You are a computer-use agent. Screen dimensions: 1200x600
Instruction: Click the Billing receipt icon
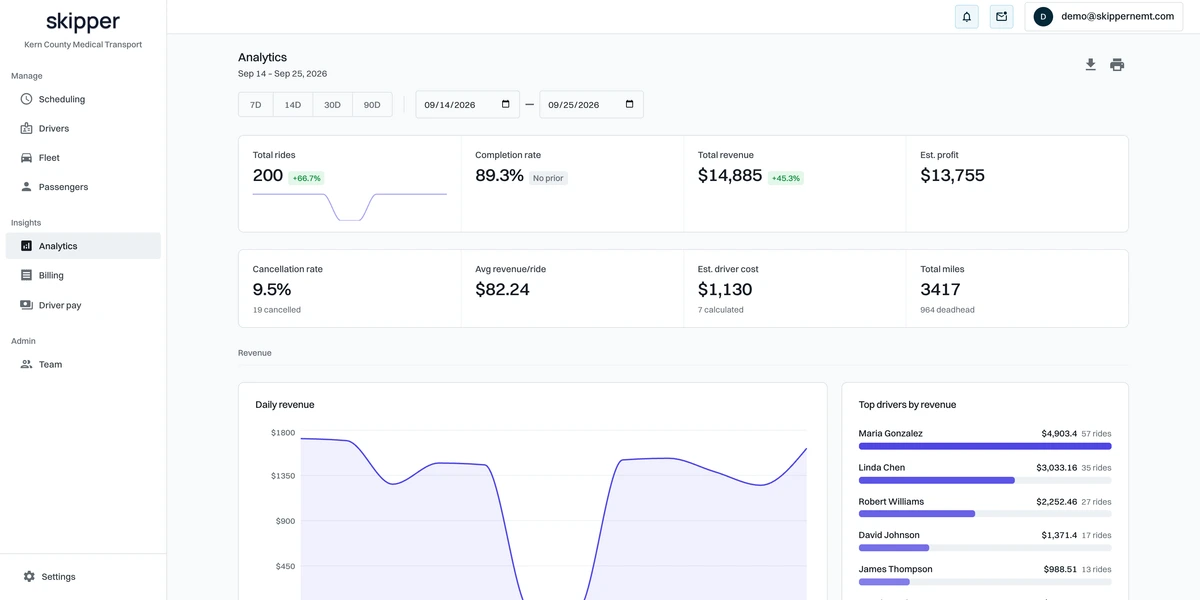coord(27,275)
